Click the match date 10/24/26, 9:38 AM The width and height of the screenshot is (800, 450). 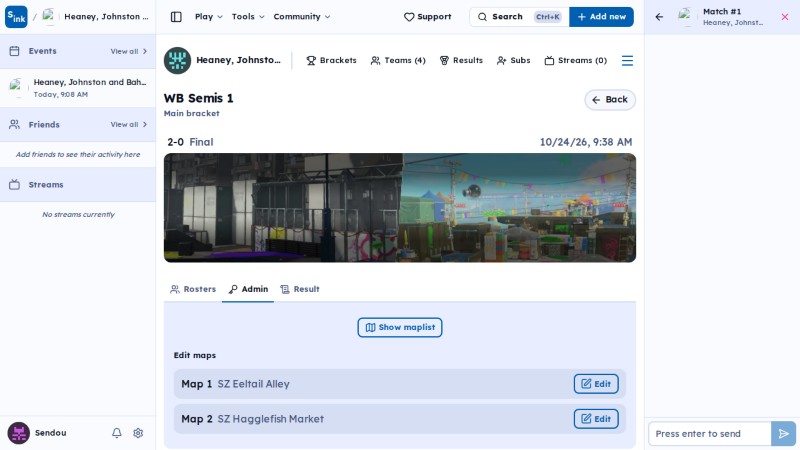[x=586, y=142]
